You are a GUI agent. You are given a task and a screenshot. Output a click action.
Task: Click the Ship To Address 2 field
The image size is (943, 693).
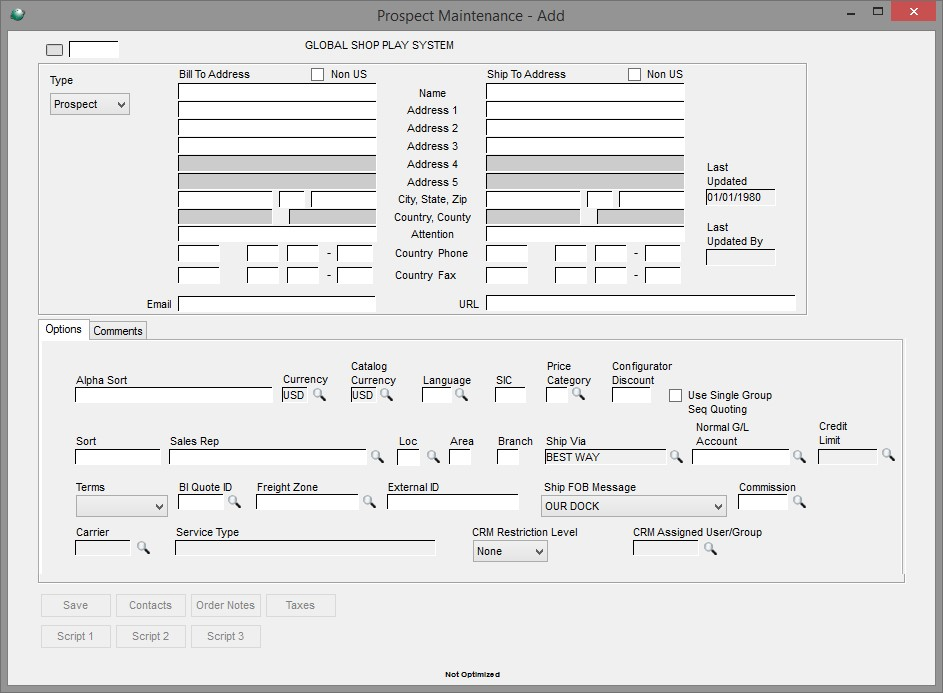point(585,128)
